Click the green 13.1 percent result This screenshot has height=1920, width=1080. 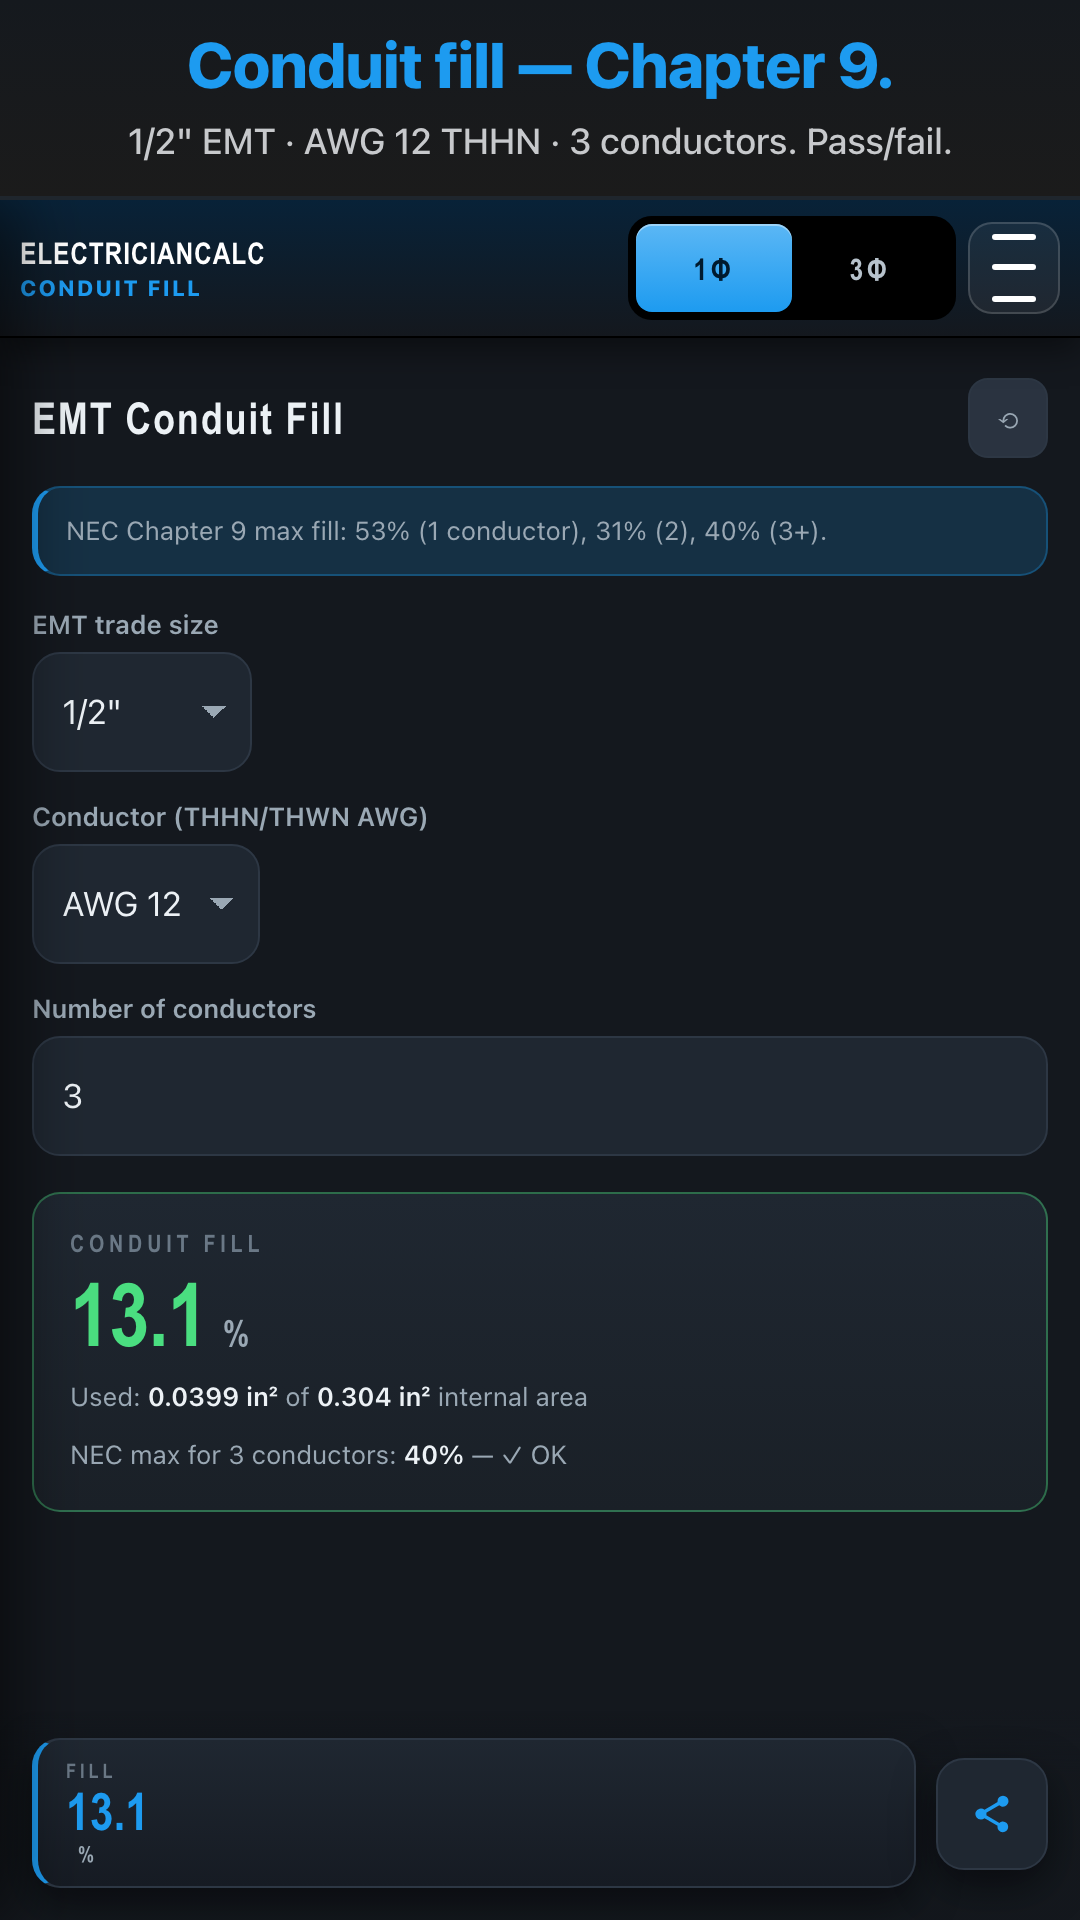(139, 1316)
